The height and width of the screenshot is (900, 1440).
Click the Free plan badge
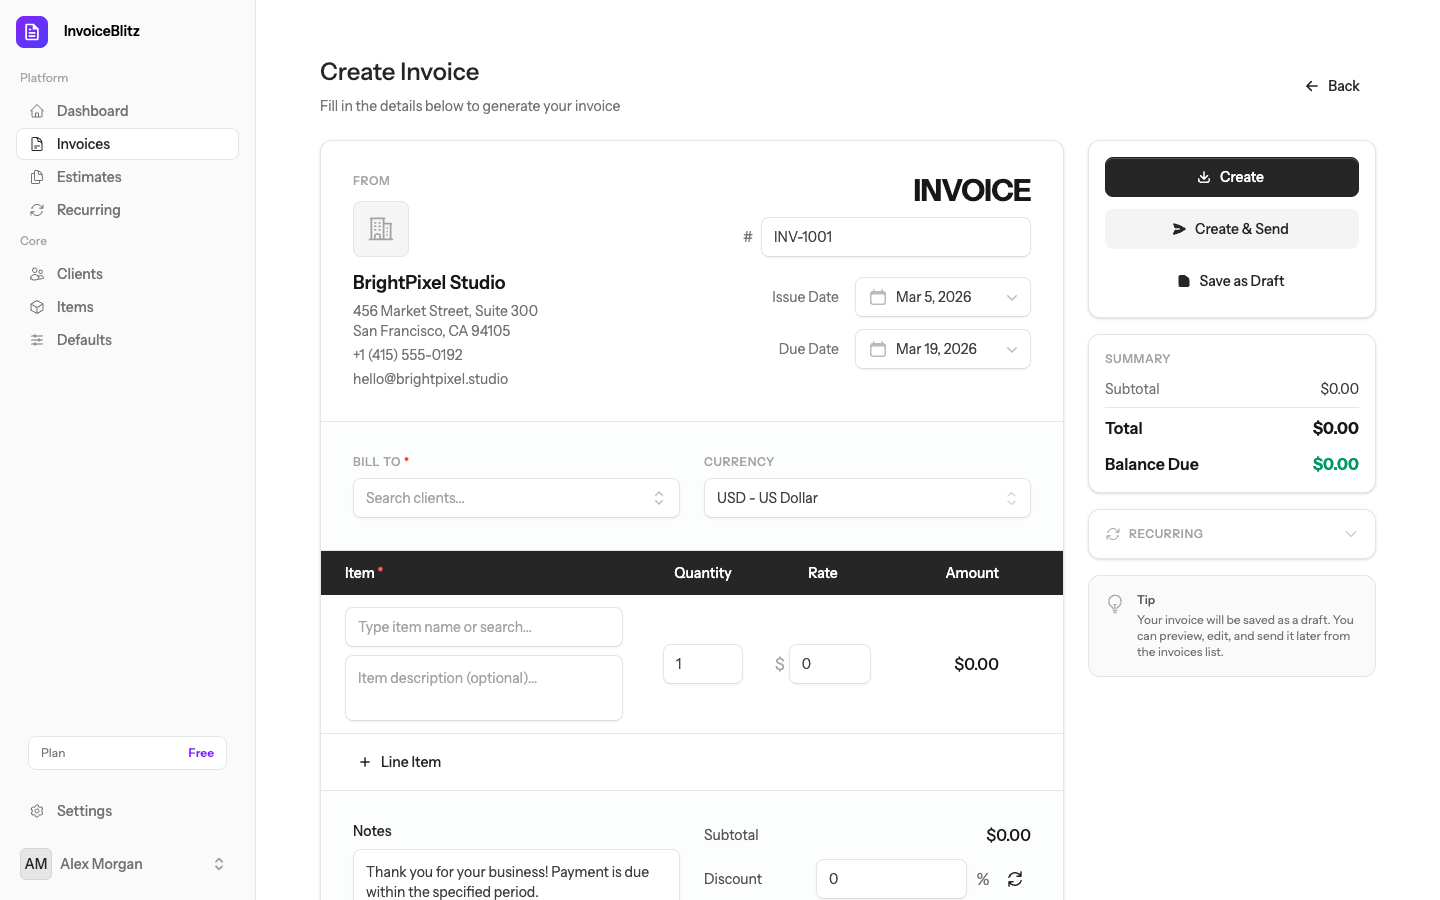click(200, 752)
